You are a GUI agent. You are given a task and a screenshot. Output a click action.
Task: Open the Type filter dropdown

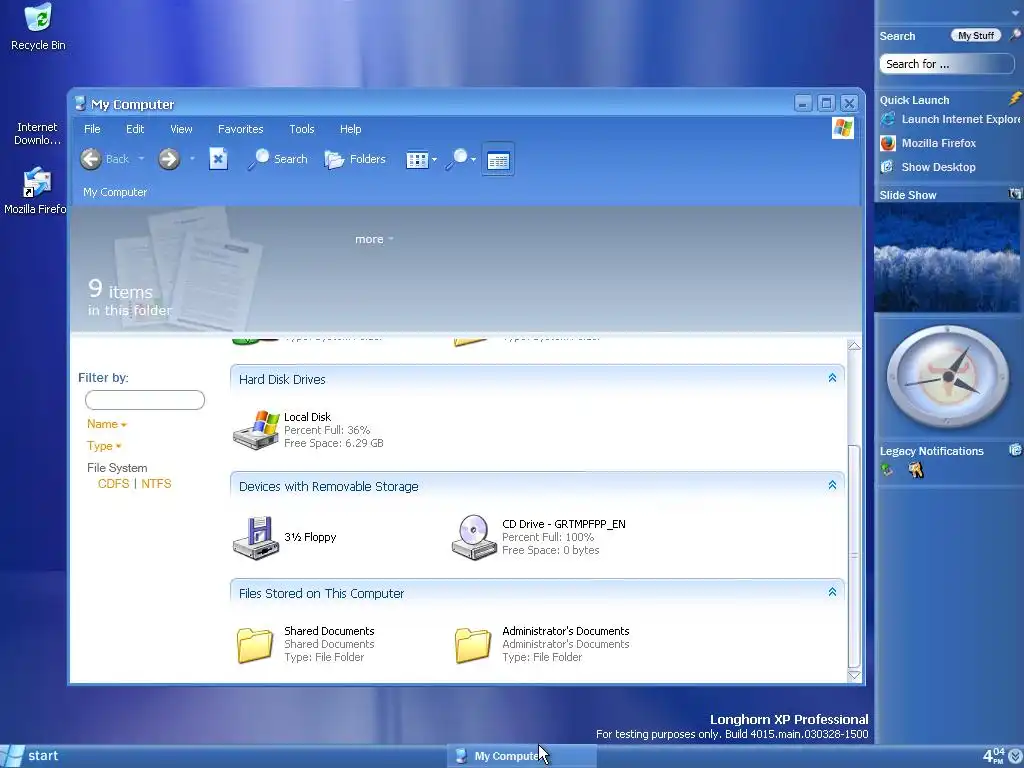pyautogui.click(x=104, y=446)
